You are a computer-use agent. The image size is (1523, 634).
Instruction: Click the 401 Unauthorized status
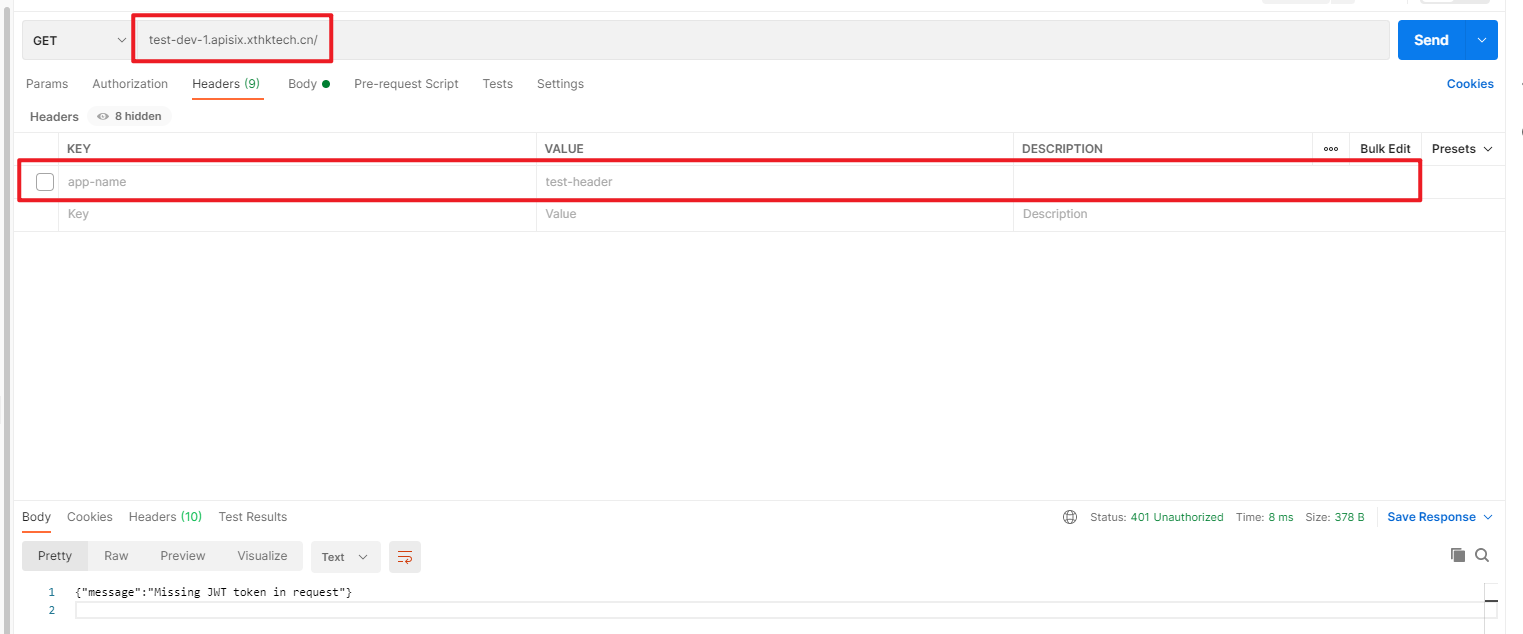[x=1177, y=517]
